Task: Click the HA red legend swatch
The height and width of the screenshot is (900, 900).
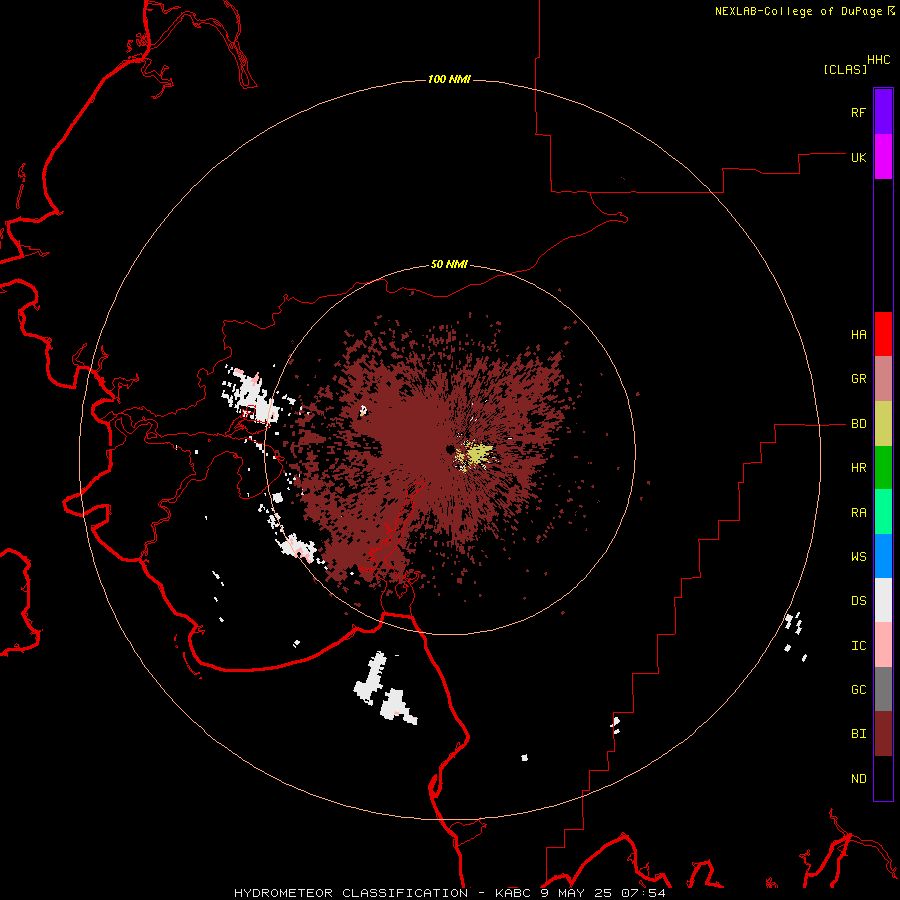Action: tap(883, 334)
